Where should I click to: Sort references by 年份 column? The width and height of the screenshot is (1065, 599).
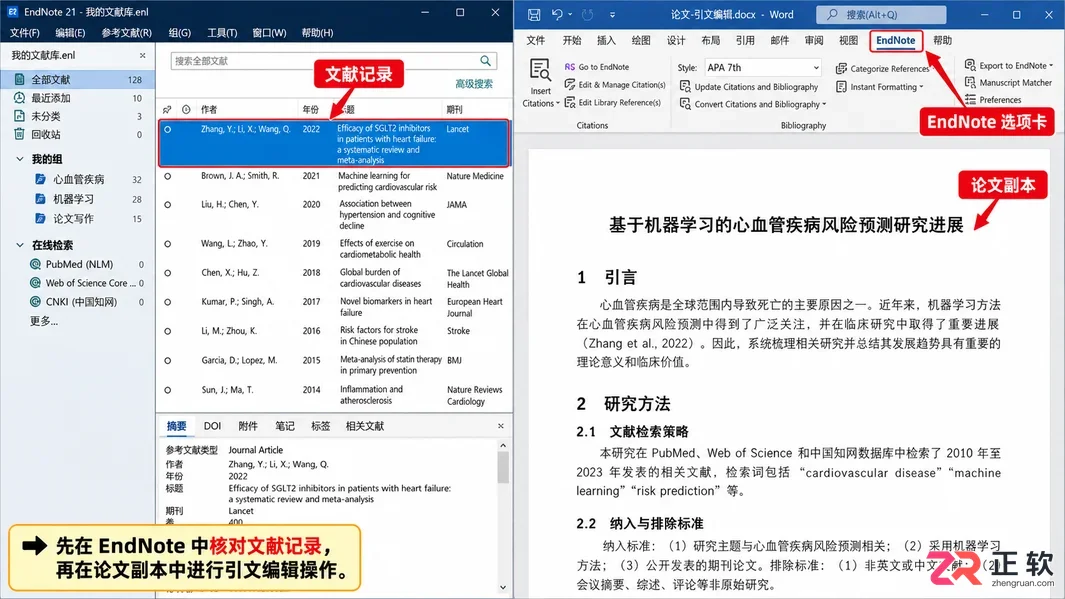[310, 109]
